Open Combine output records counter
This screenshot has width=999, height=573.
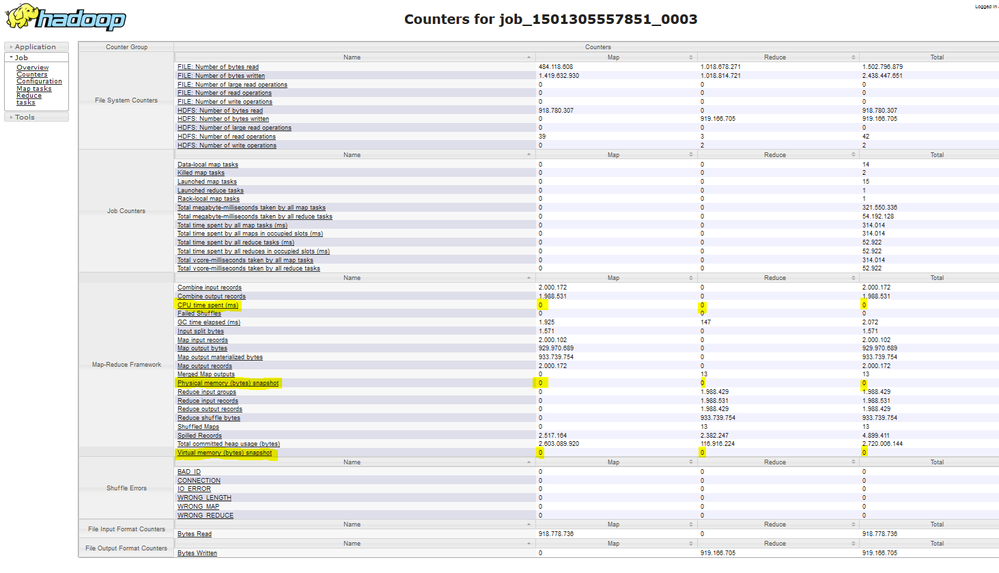point(211,296)
